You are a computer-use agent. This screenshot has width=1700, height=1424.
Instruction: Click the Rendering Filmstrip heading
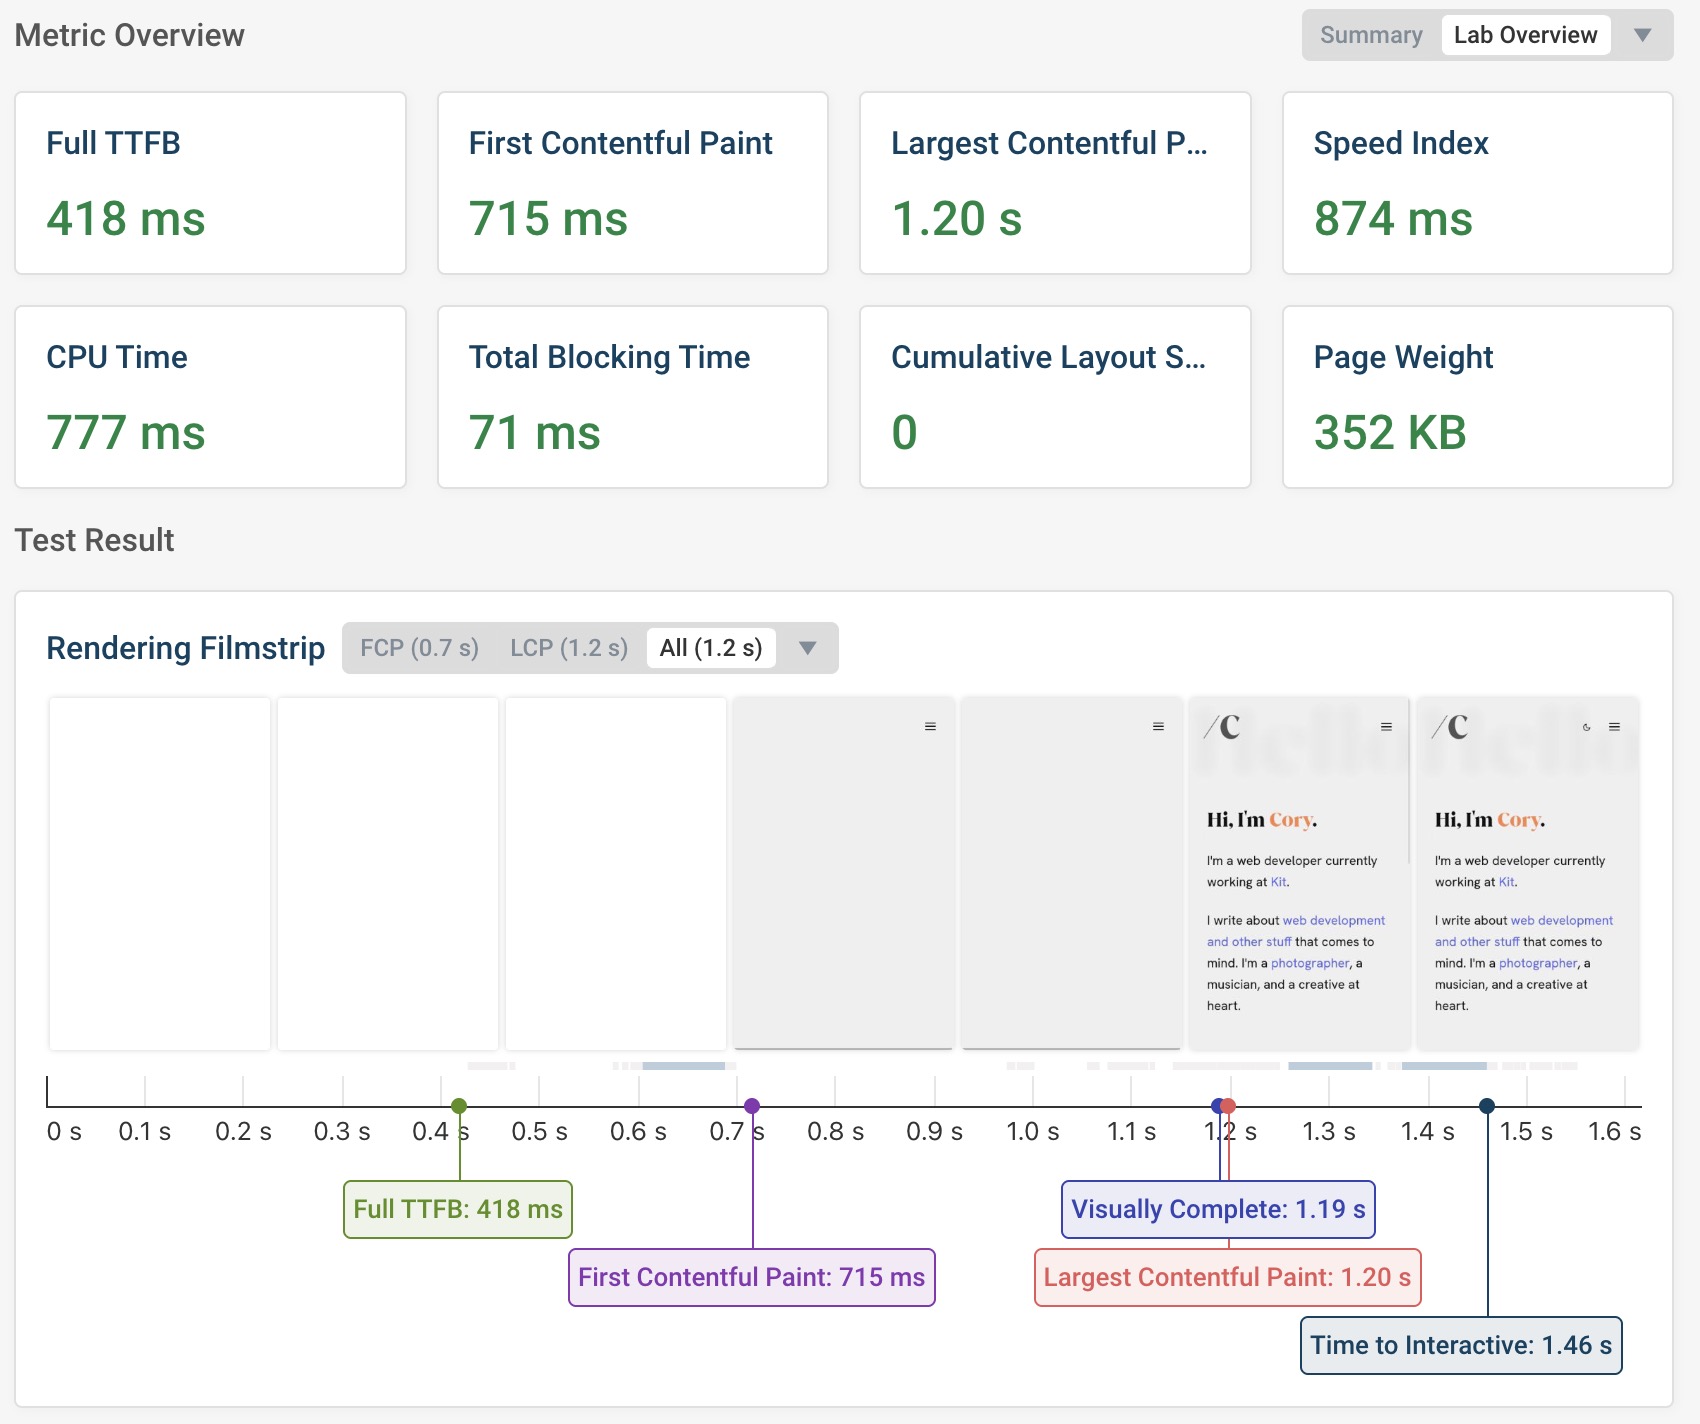186,648
